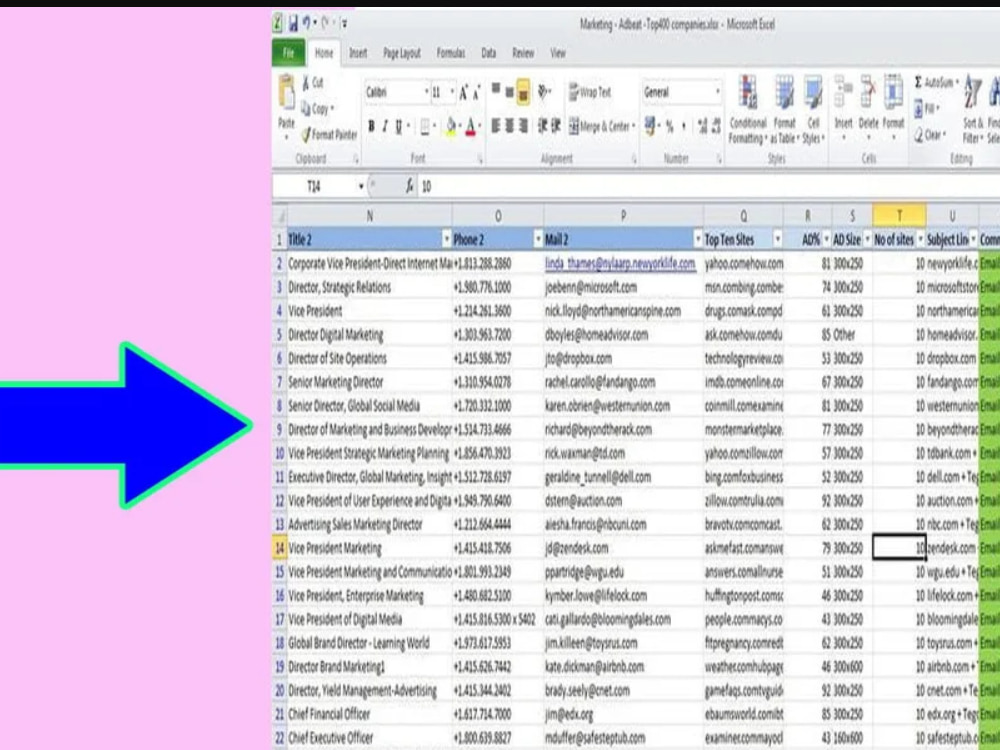Select row 14 header
This screenshot has width=1000, height=750.
pos(279,548)
